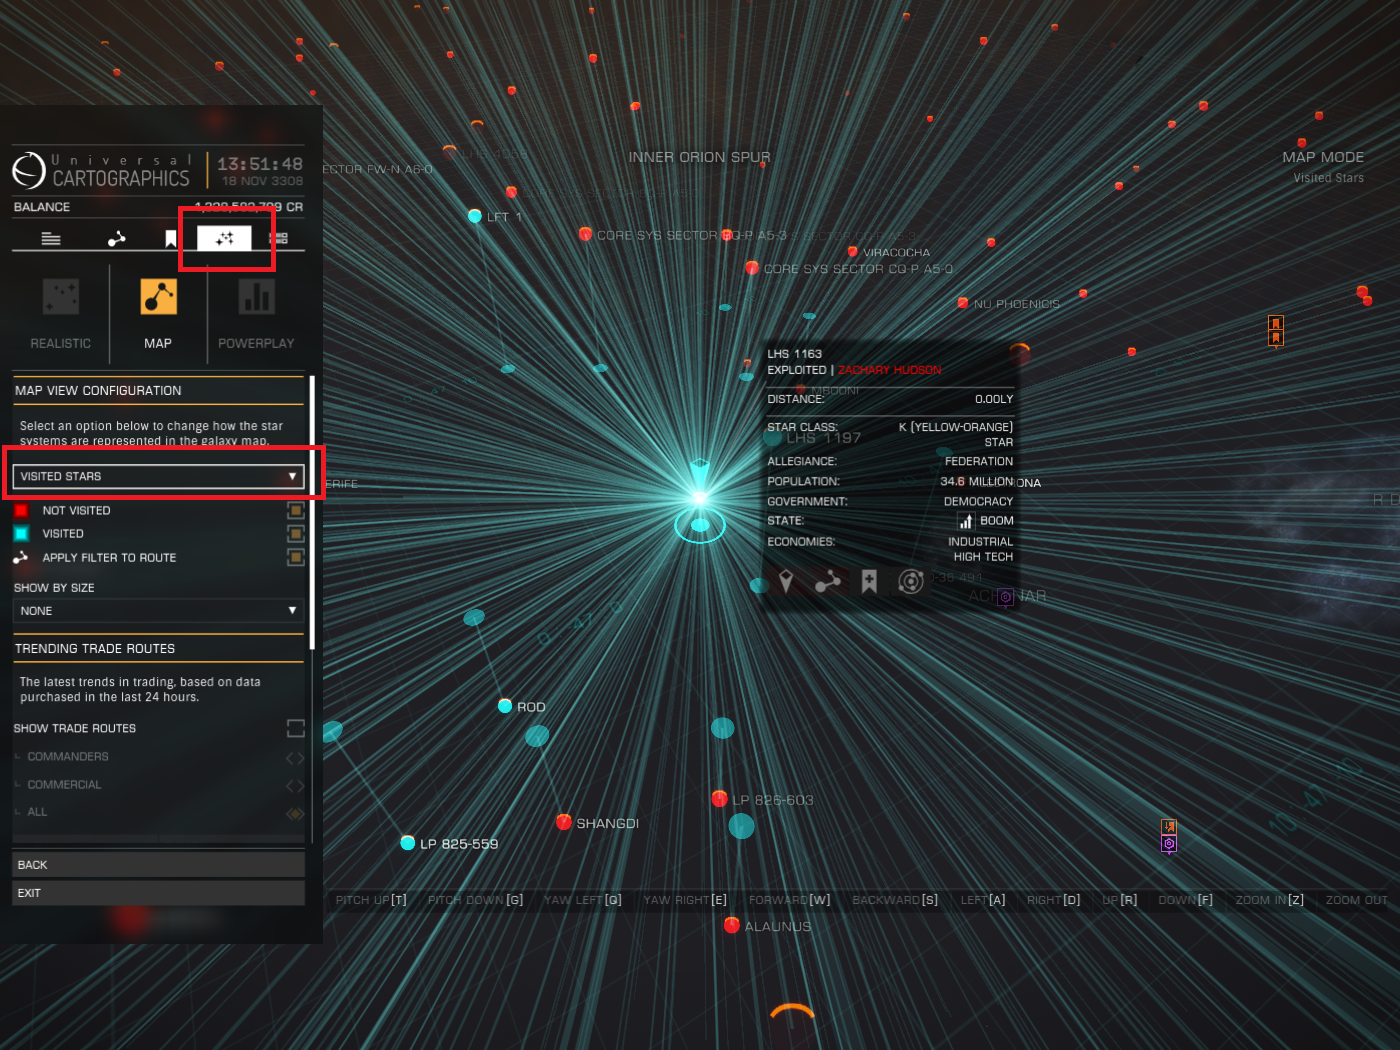
Task: Select the LP 826-603 star marker
Action: coord(719,798)
